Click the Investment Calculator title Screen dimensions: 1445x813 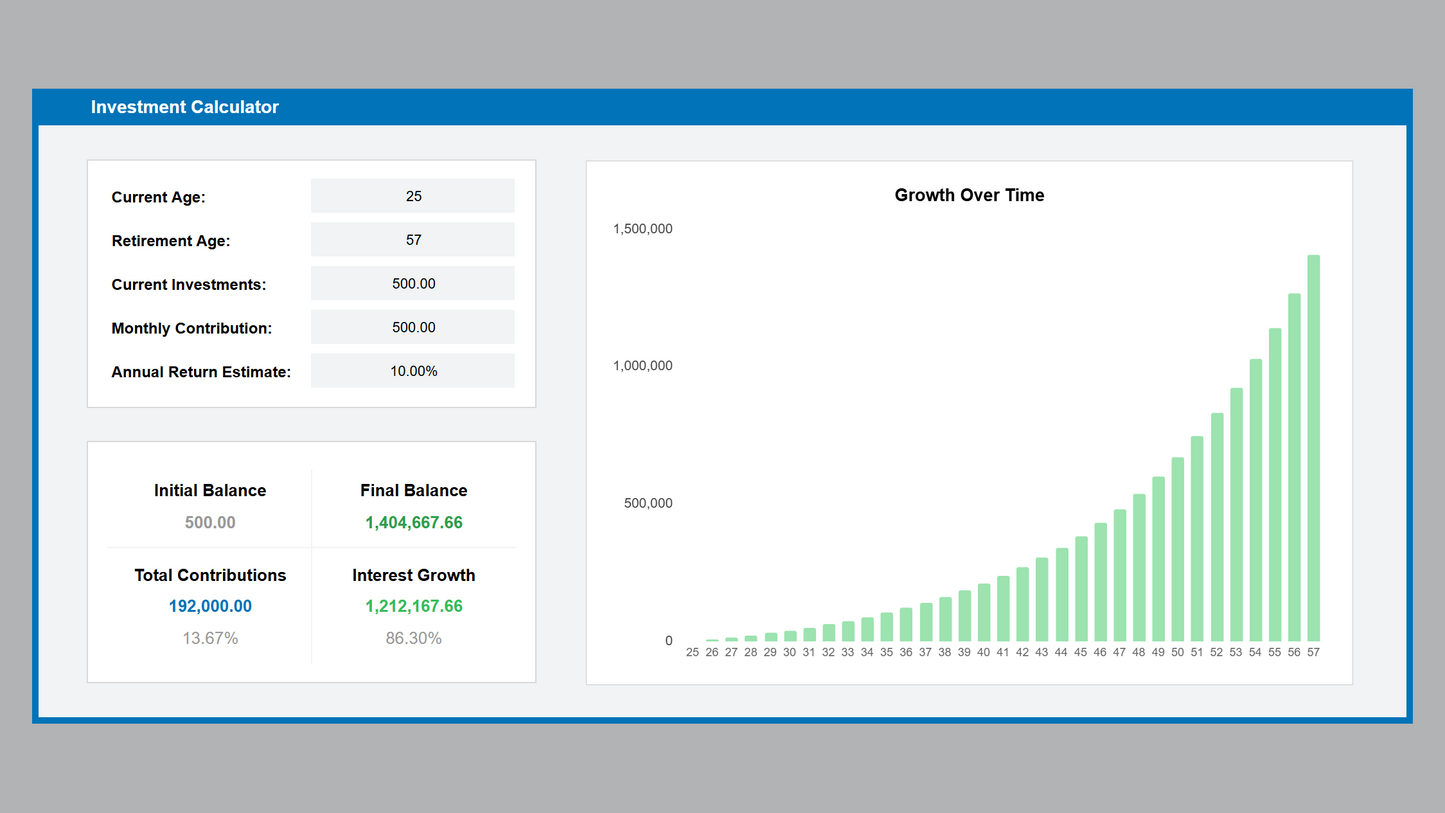point(185,107)
